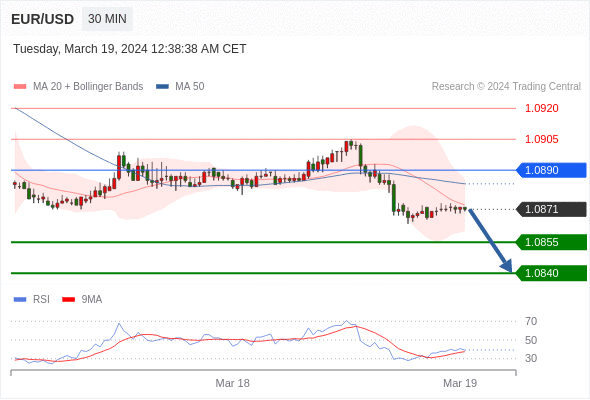Click the 1.0905 red resistance label
This screenshot has width=590, height=400.
(x=542, y=139)
